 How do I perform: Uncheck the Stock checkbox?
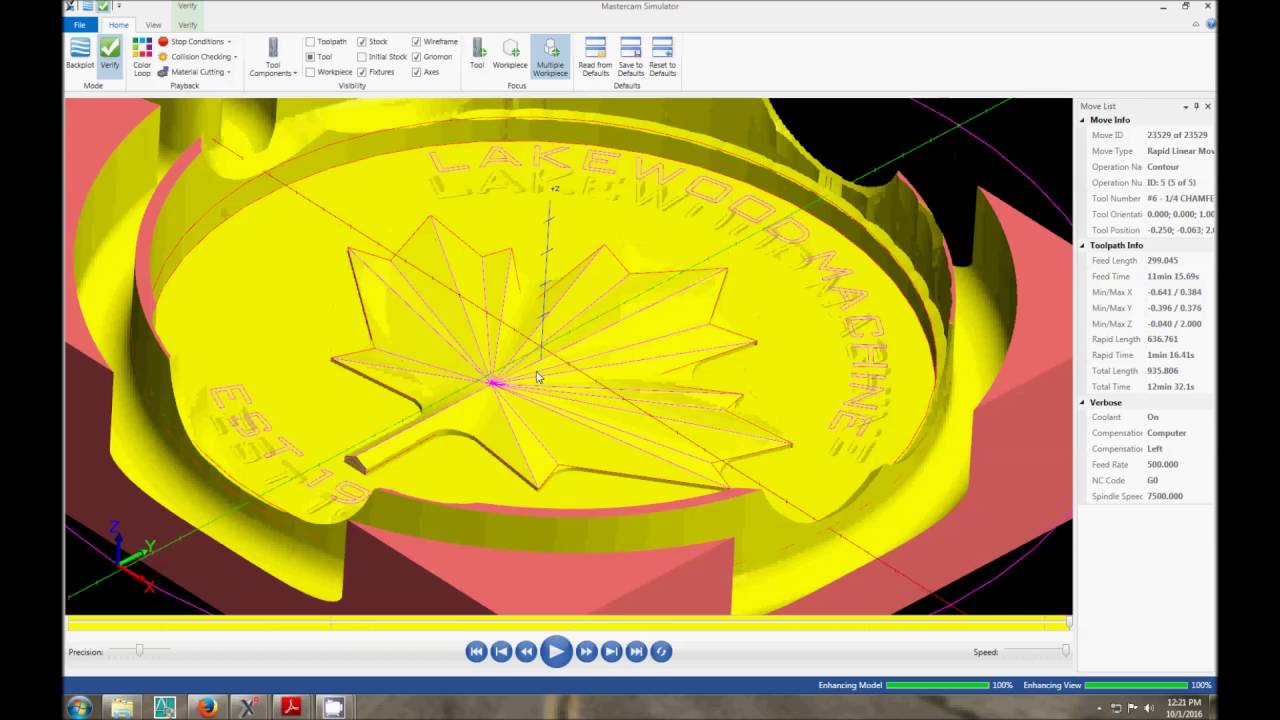pos(362,42)
